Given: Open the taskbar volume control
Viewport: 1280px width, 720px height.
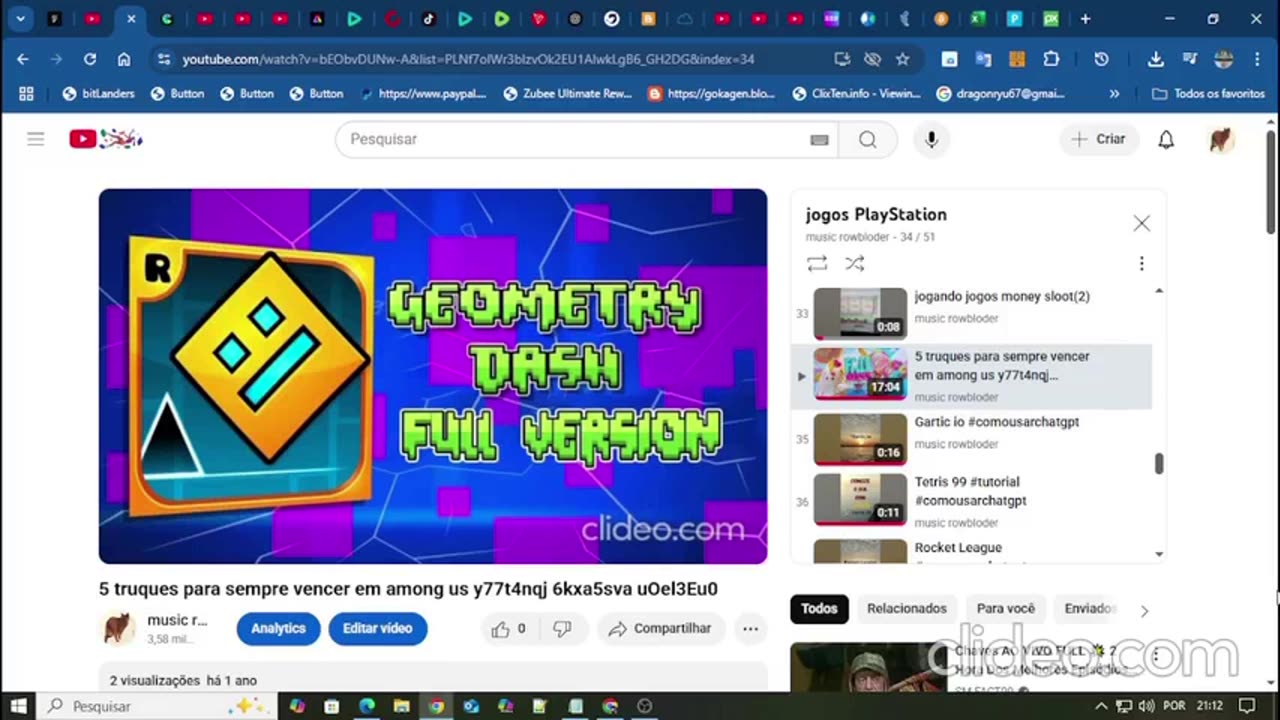Looking at the screenshot, I should coord(1146,706).
